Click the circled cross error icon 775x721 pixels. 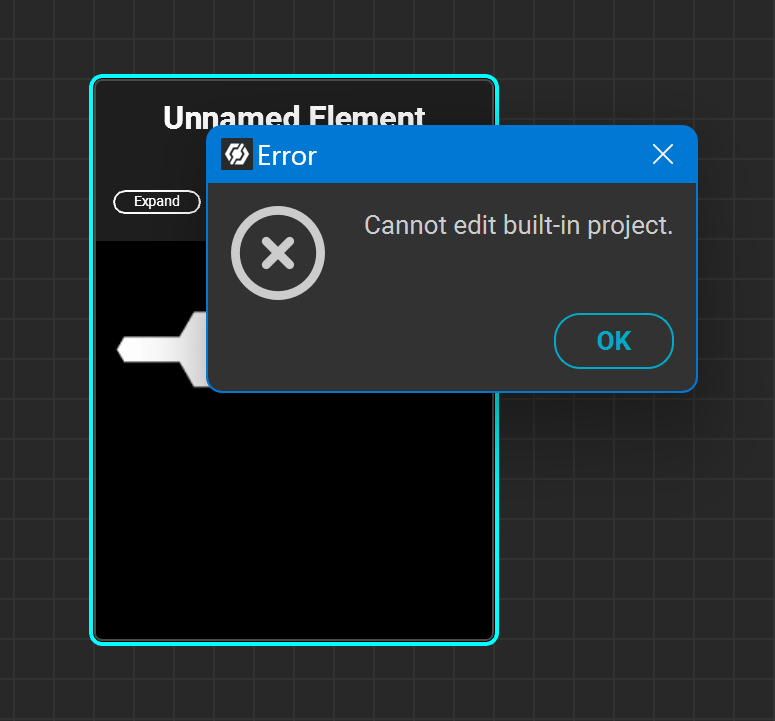point(278,253)
